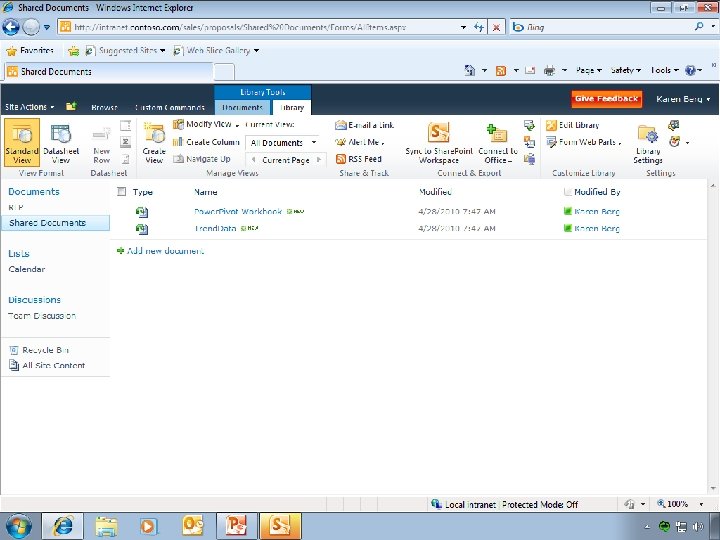
Task: Open Favorites in IE bar
Action: tap(31, 51)
